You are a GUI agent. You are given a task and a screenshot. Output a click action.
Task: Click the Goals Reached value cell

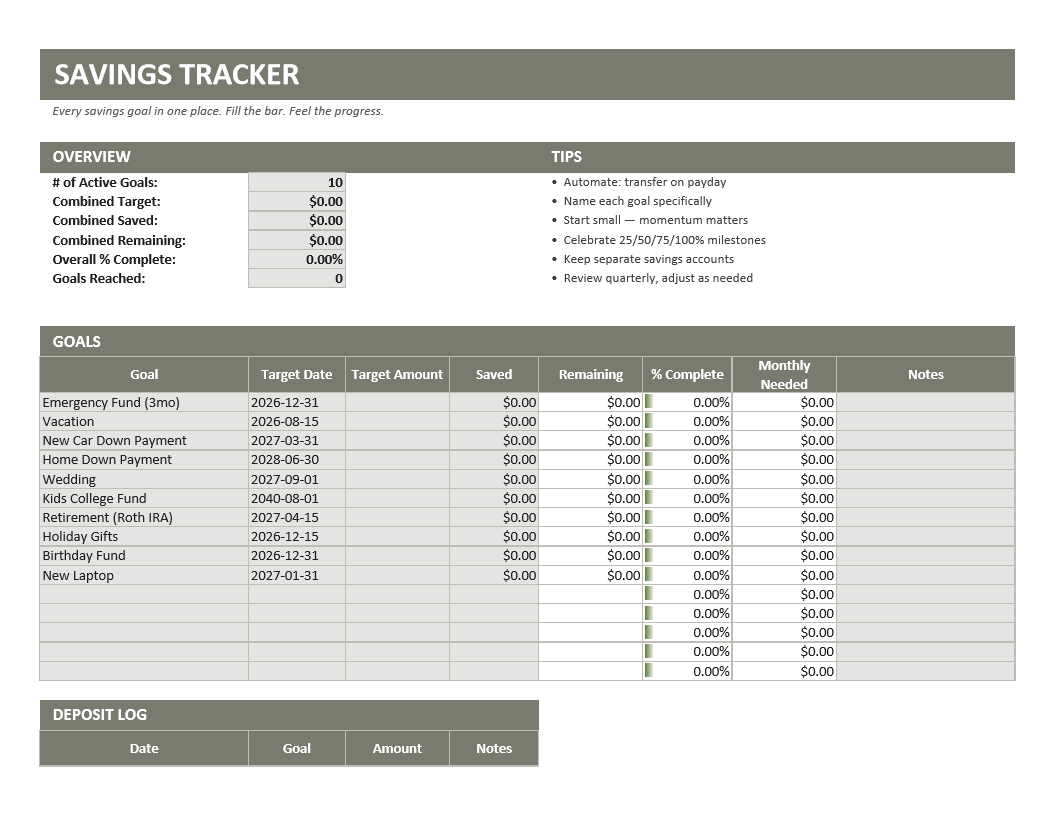[296, 278]
